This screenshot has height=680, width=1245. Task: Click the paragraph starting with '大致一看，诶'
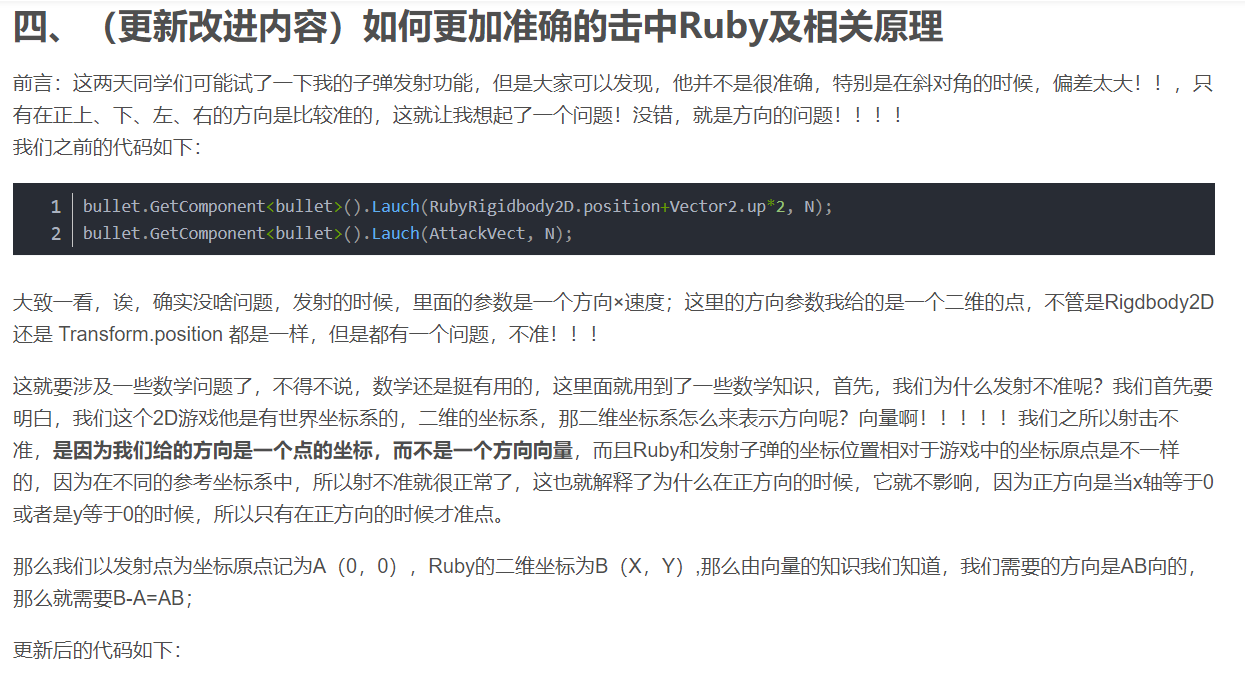coord(613,318)
